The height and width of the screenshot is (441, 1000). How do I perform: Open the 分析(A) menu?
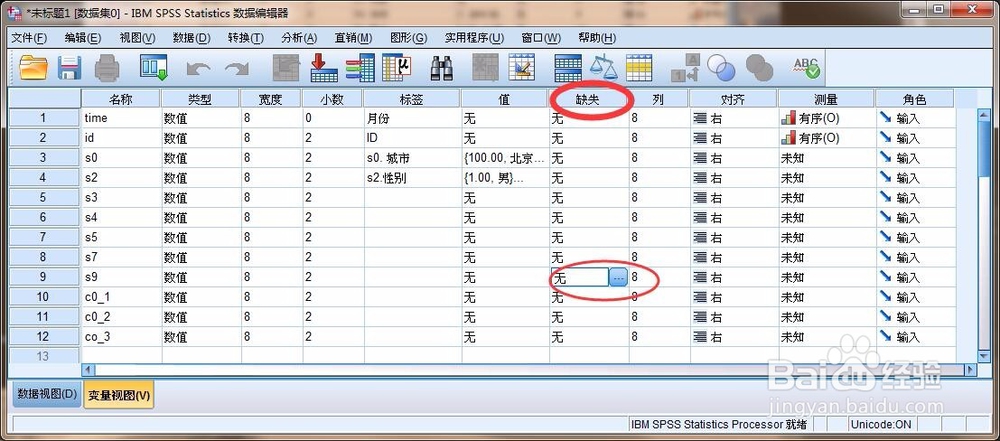[x=299, y=38]
